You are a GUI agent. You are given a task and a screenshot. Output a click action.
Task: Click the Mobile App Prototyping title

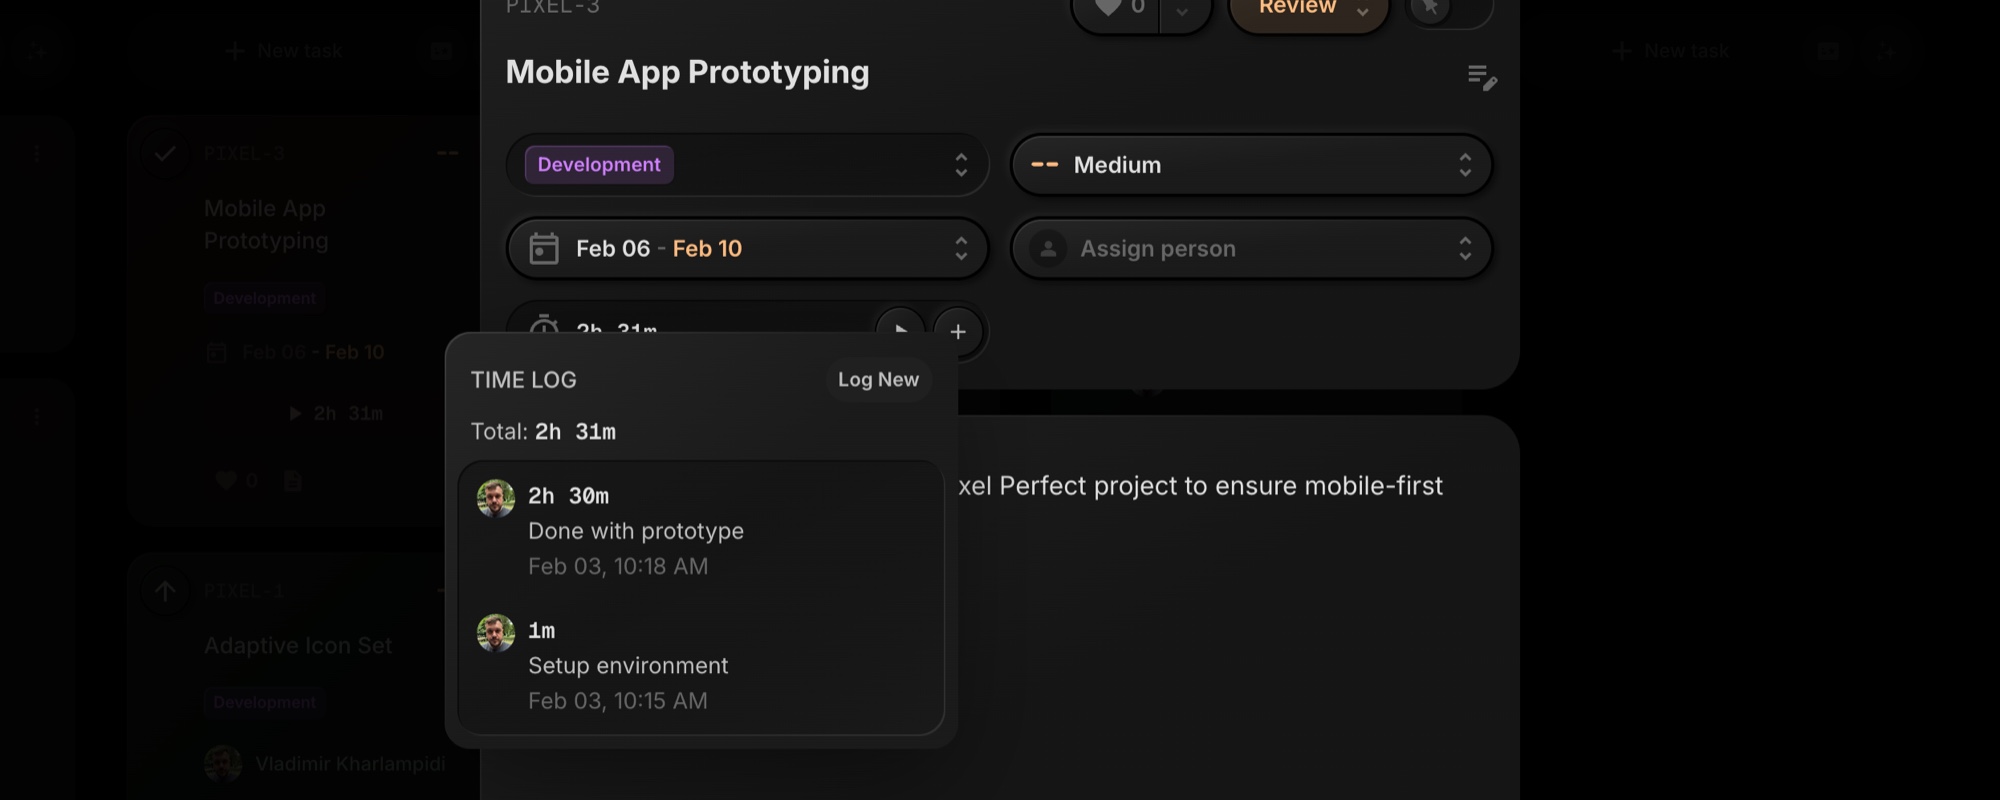[687, 72]
